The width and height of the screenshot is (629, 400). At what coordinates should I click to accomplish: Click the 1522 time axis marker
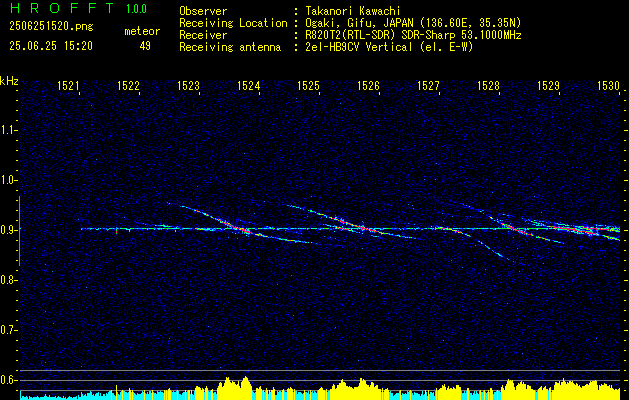pyautogui.click(x=128, y=85)
